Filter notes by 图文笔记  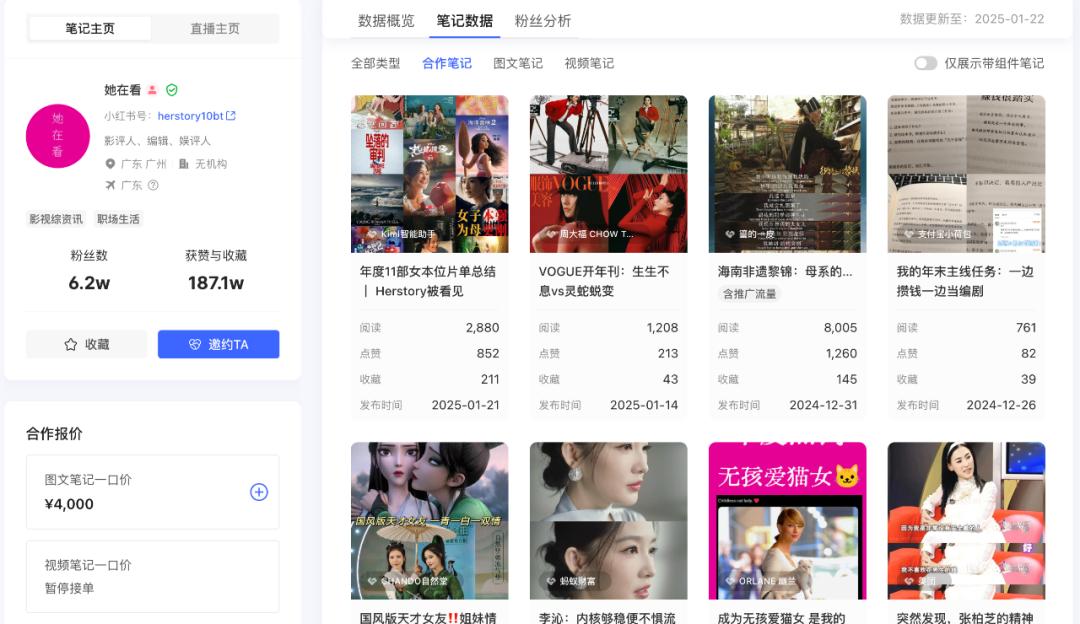coord(520,62)
